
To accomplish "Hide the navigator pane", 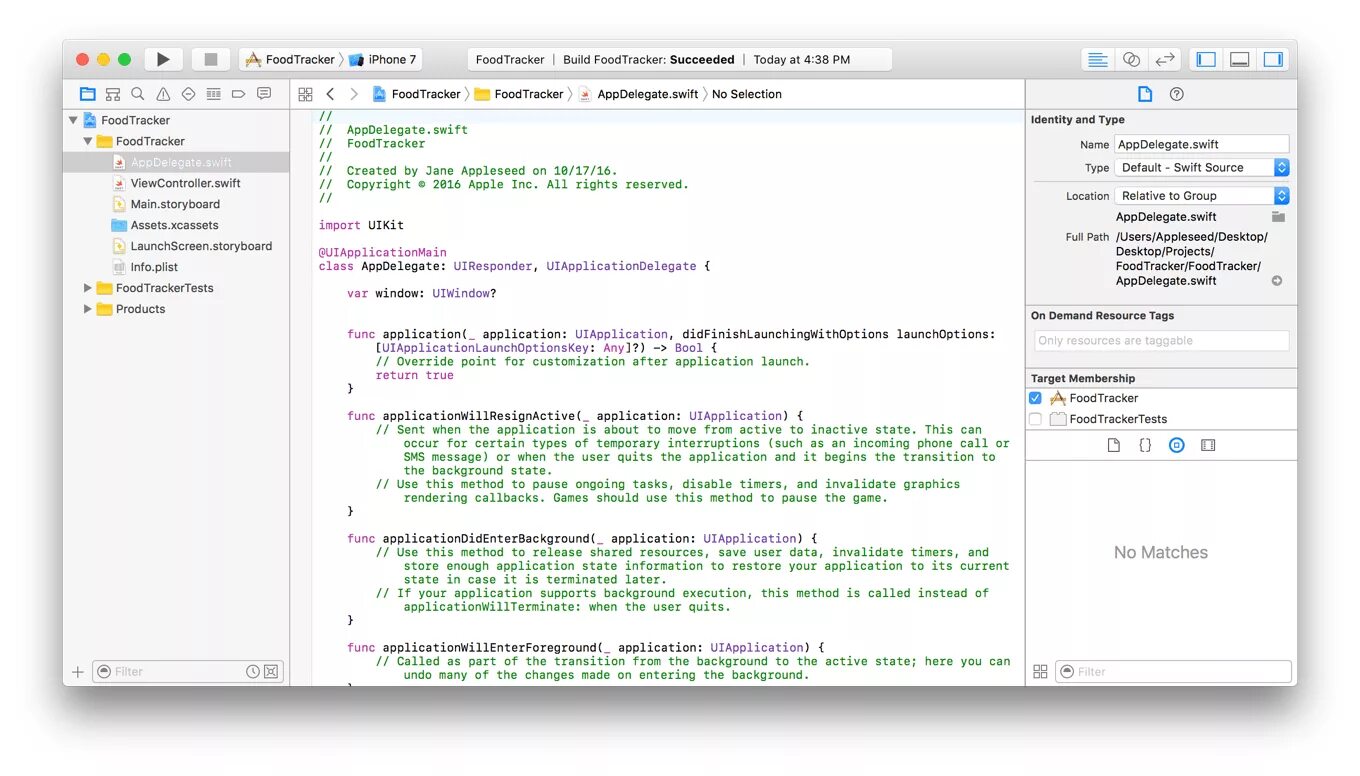I will coord(1206,60).
